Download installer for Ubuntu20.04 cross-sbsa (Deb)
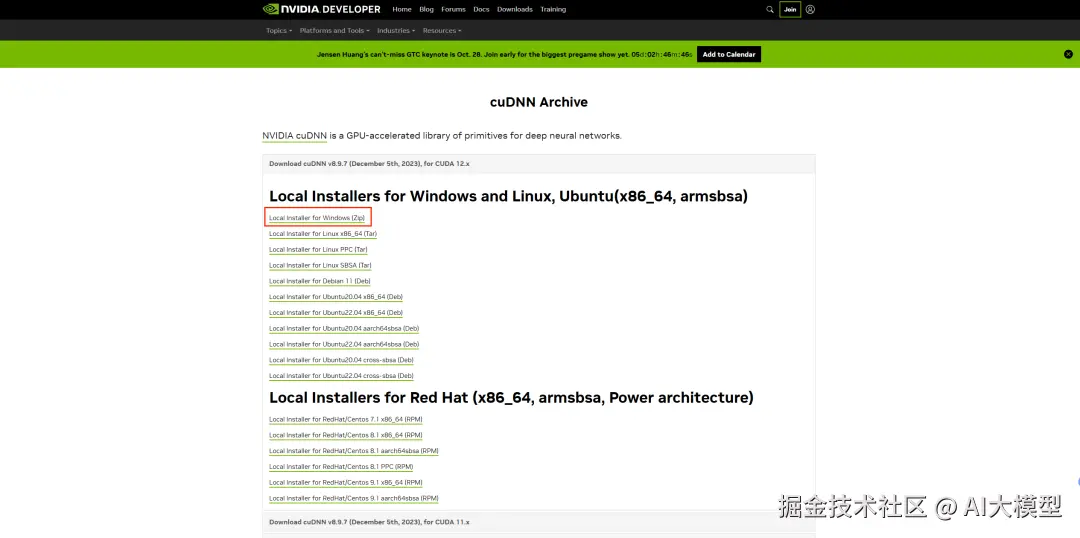Viewport: 1080px width, 538px height. click(x=342, y=360)
